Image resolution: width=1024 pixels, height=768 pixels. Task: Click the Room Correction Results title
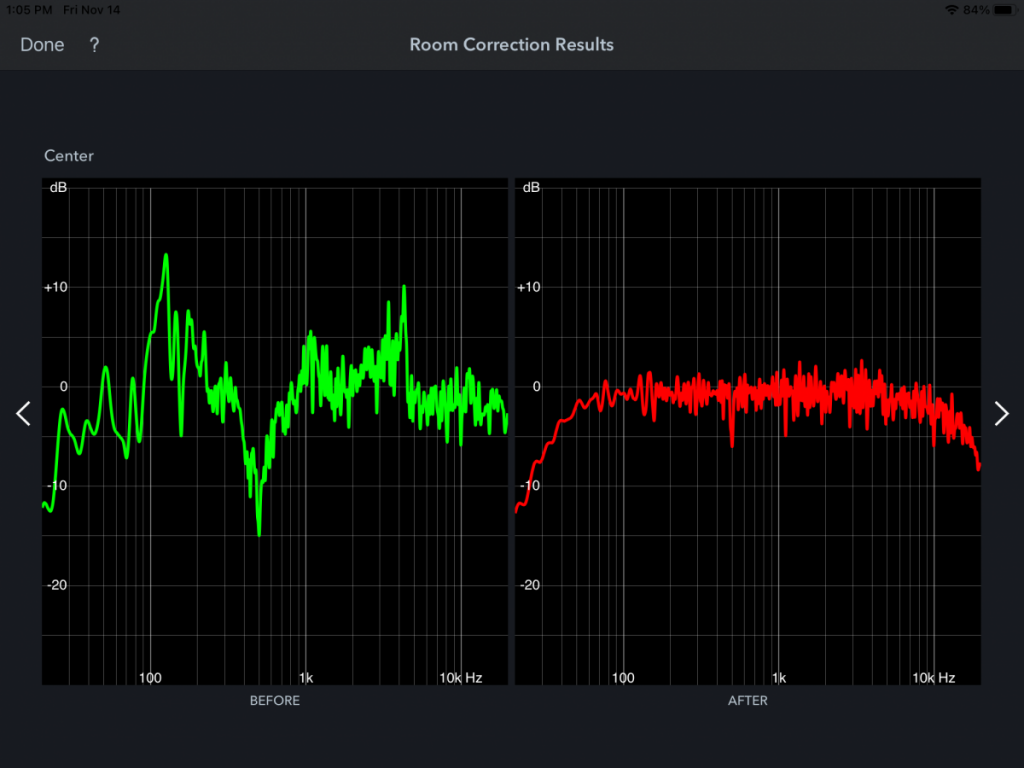511,45
